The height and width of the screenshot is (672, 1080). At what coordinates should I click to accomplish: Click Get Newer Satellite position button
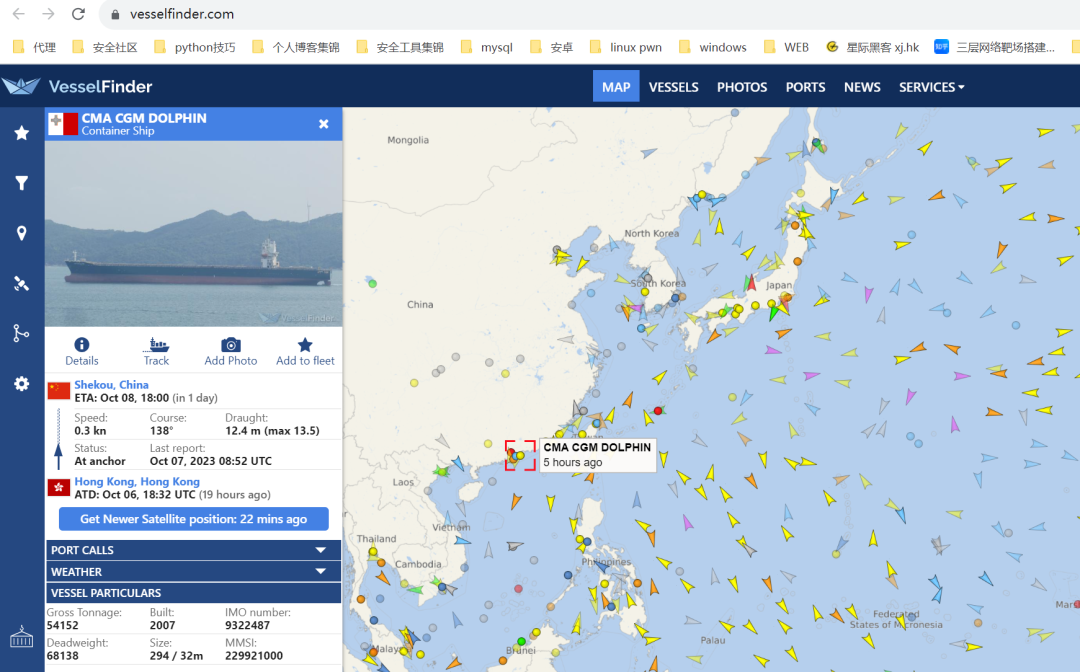pyautogui.click(x=194, y=519)
